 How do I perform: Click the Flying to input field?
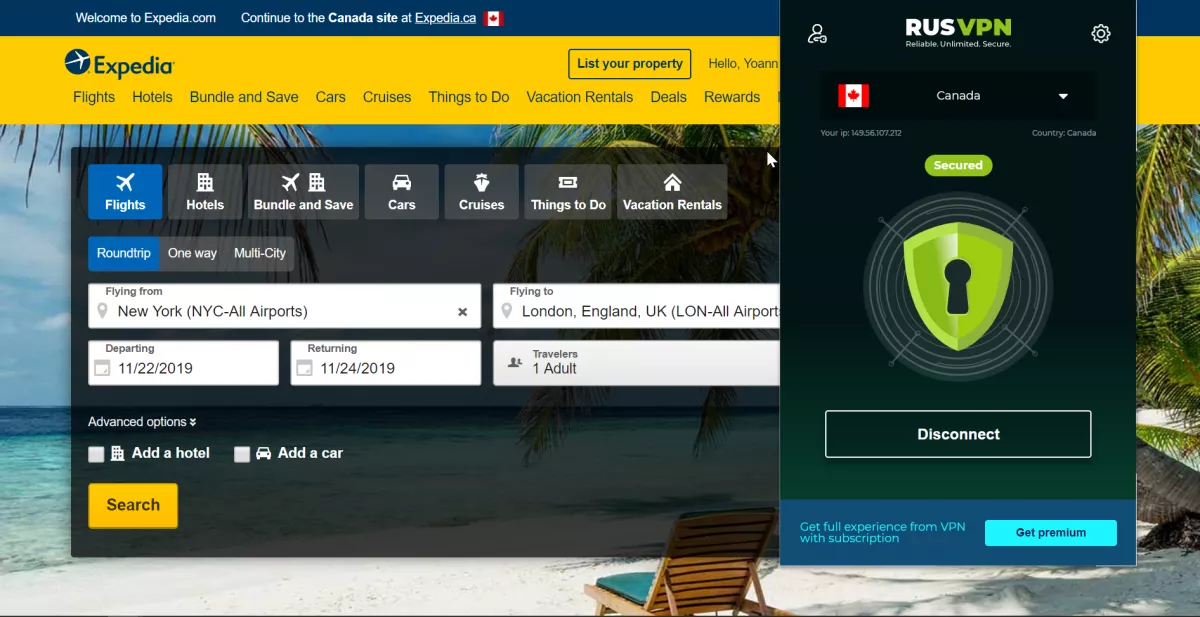[637, 306]
